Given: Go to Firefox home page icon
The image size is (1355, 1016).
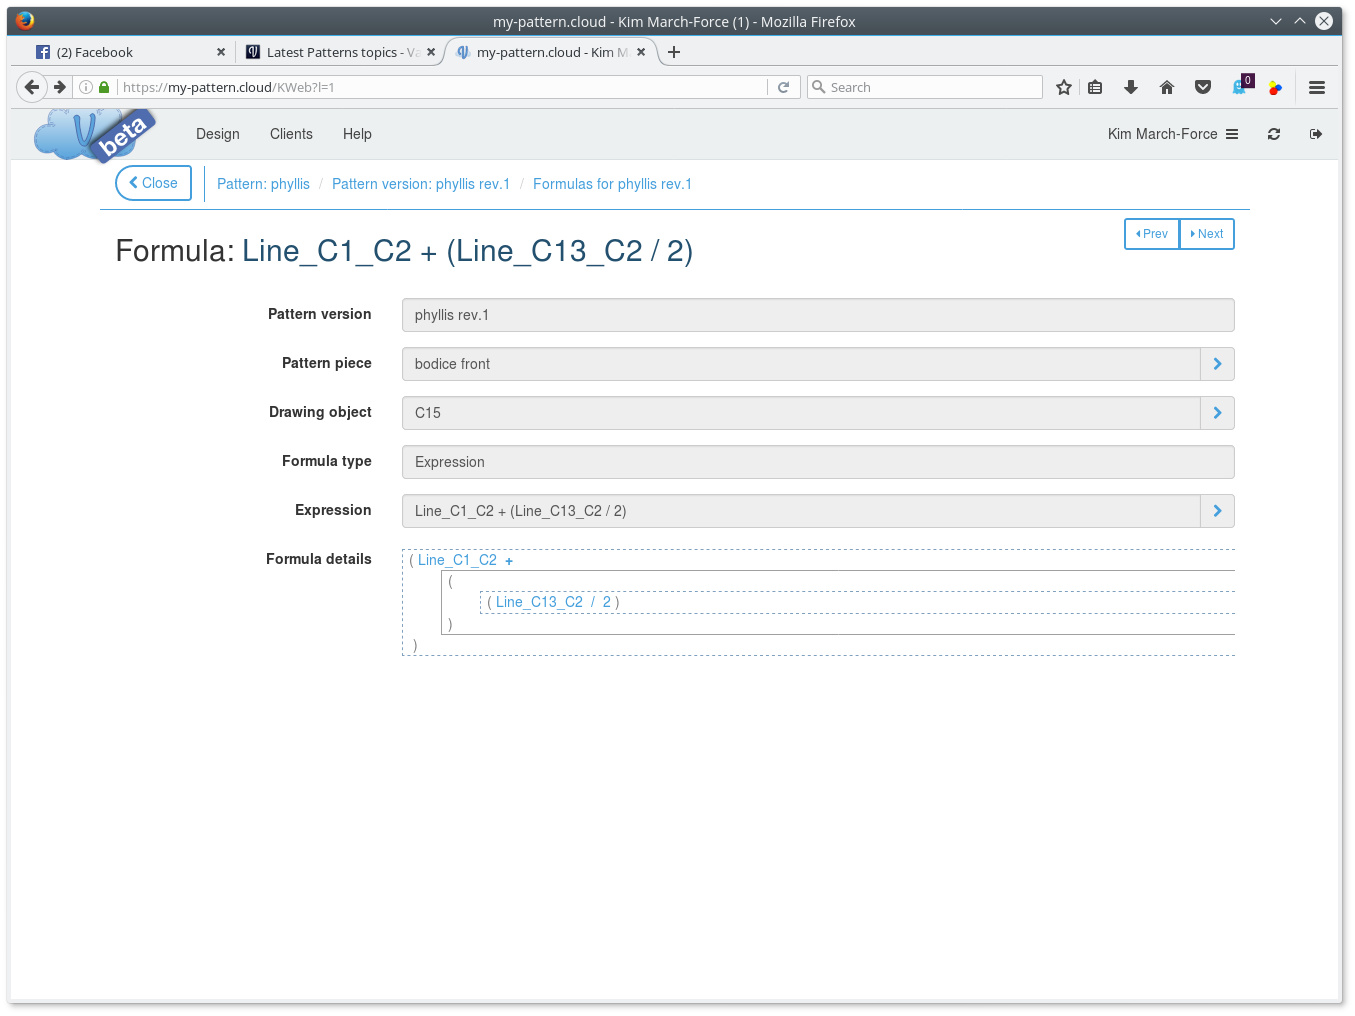Looking at the screenshot, I should [x=1166, y=88].
